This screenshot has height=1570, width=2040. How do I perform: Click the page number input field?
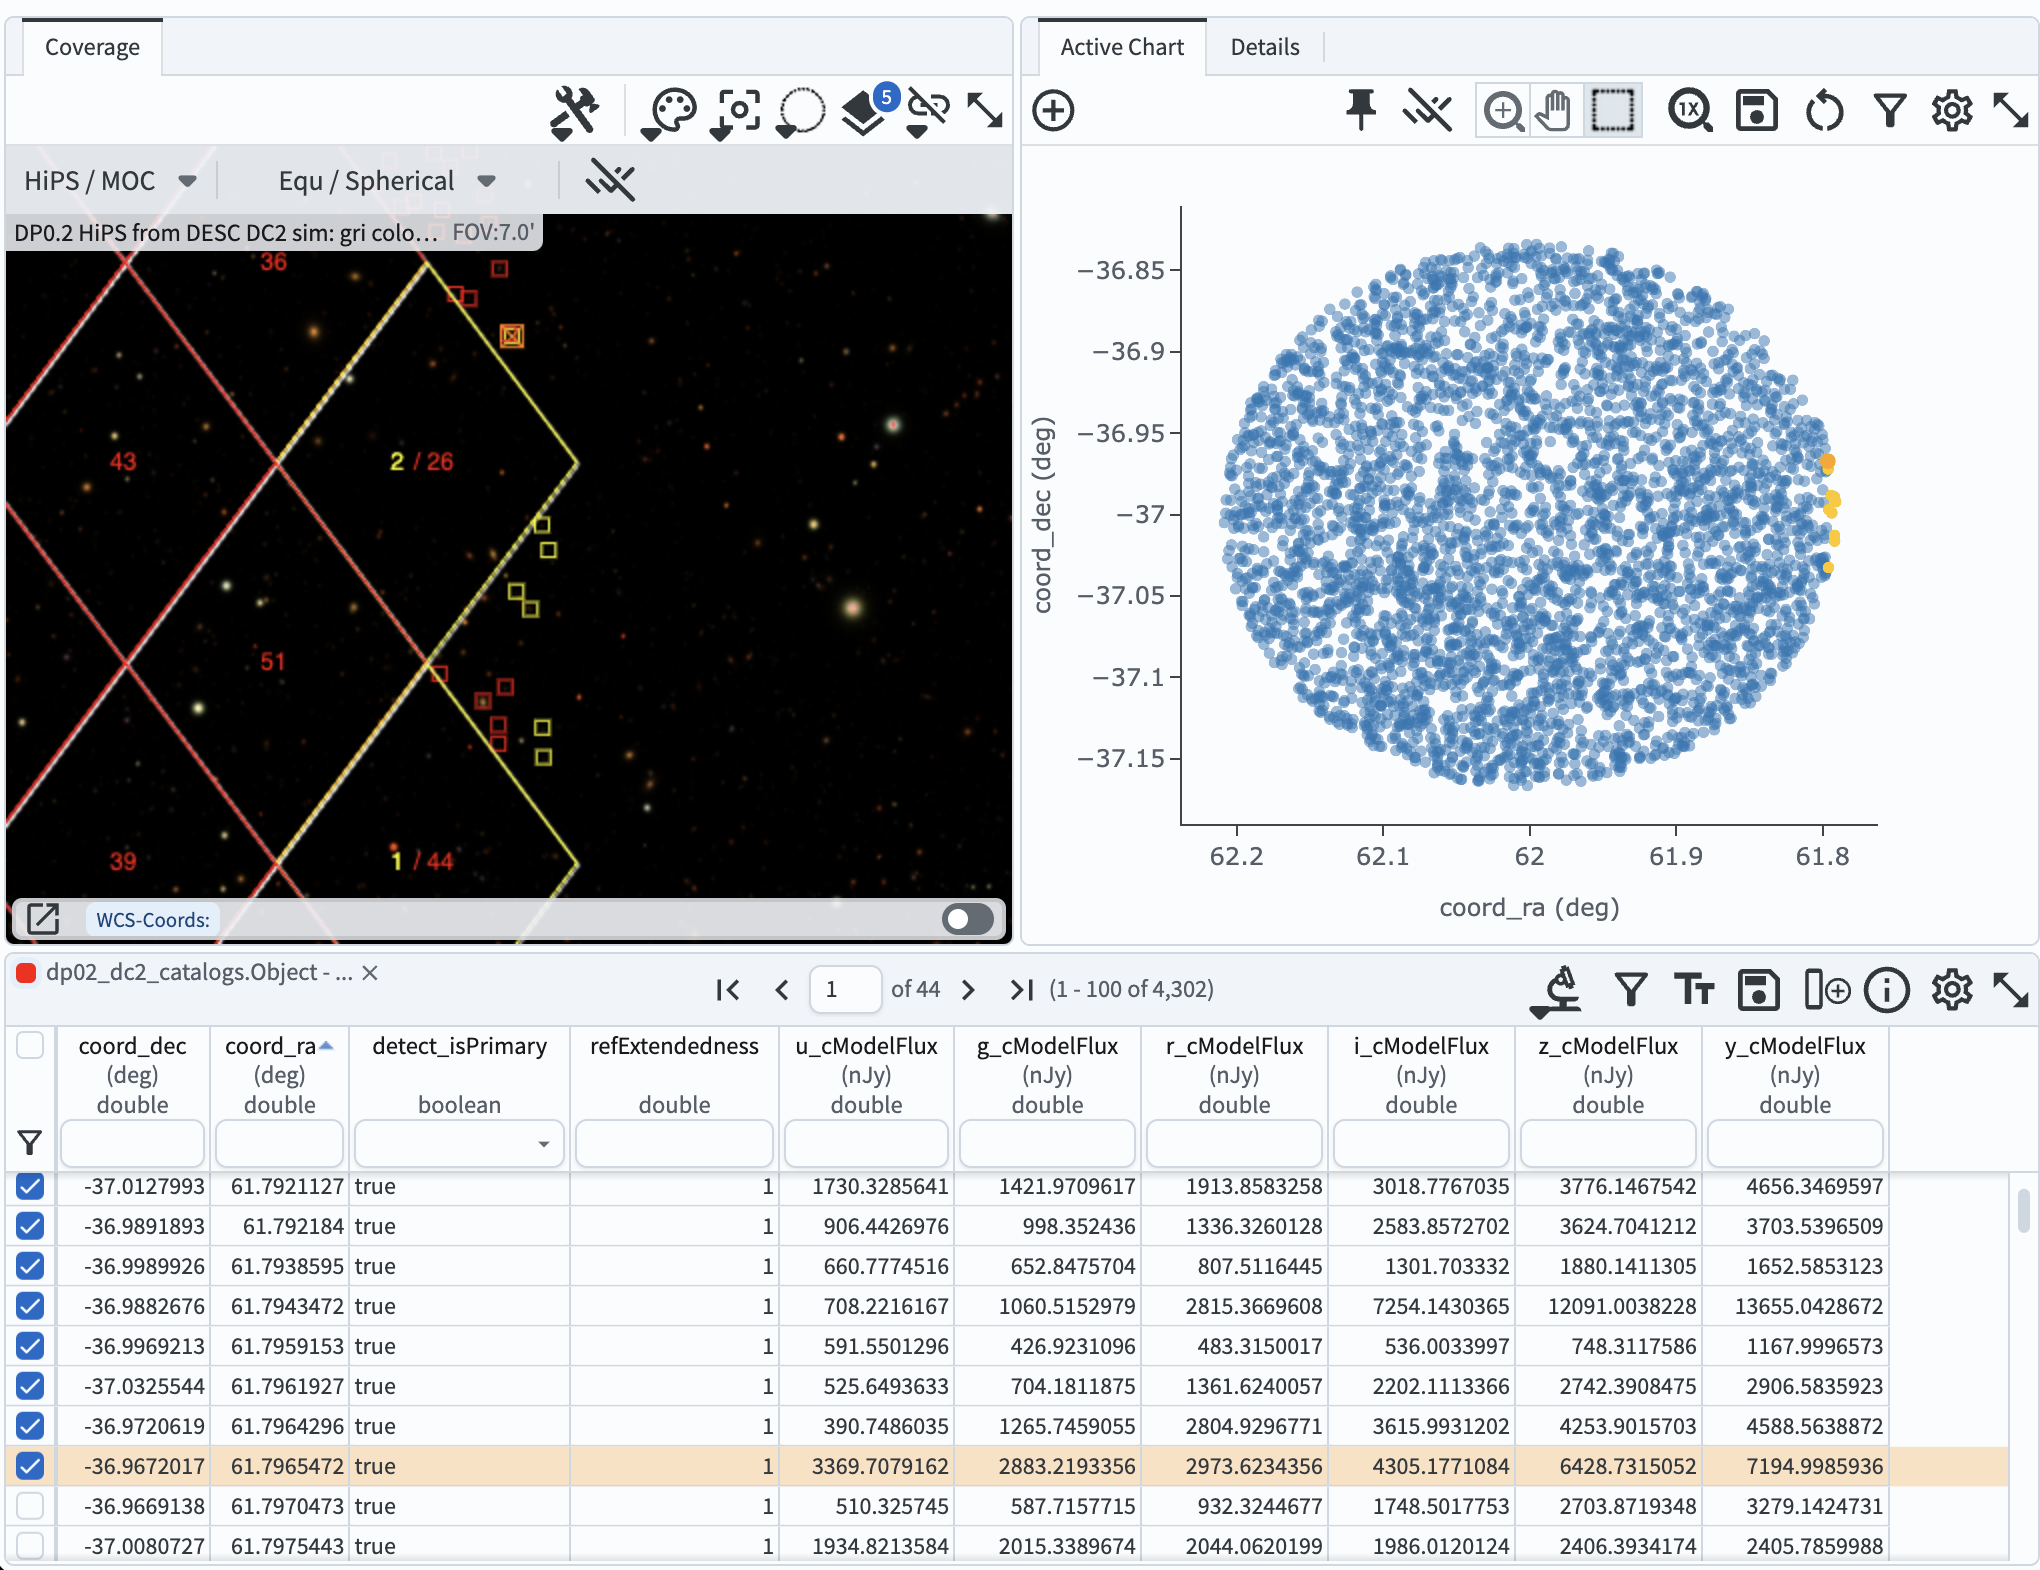[844, 990]
